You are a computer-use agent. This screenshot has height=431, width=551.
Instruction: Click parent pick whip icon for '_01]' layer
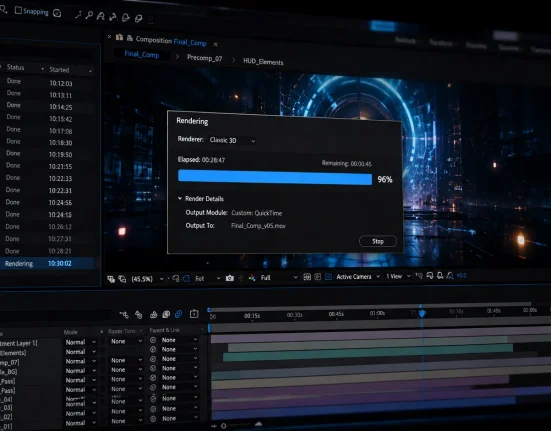(x=153, y=419)
